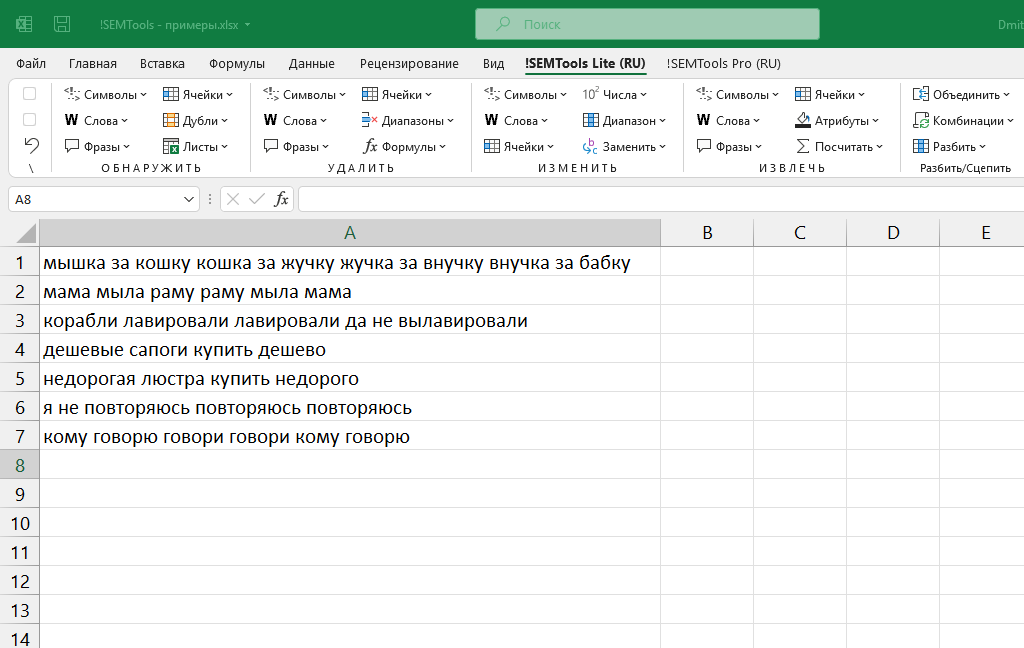Open Символы in УДАЛИТЬ group

click(x=304, y=95)
